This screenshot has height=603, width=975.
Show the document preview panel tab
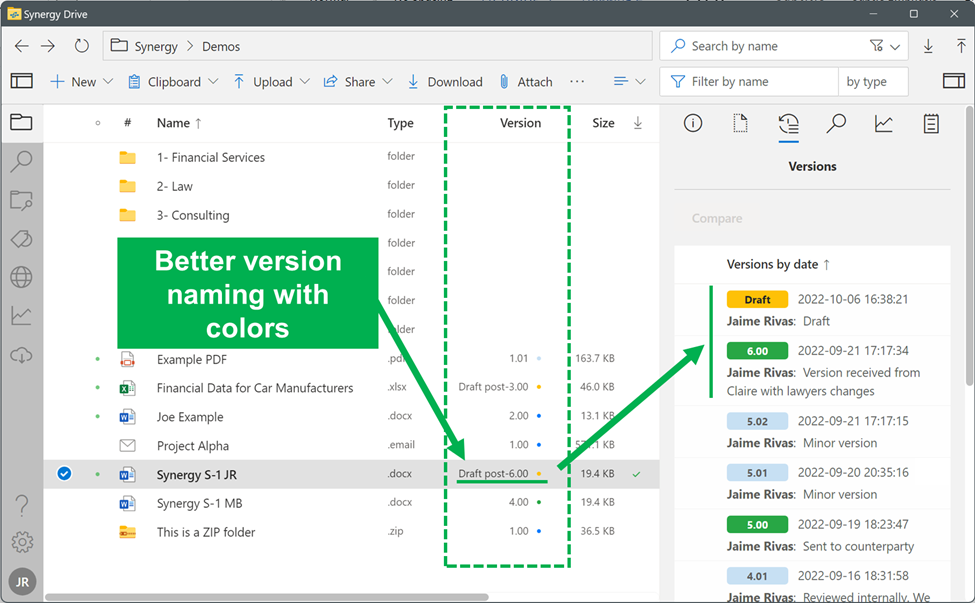pos(740,123)
